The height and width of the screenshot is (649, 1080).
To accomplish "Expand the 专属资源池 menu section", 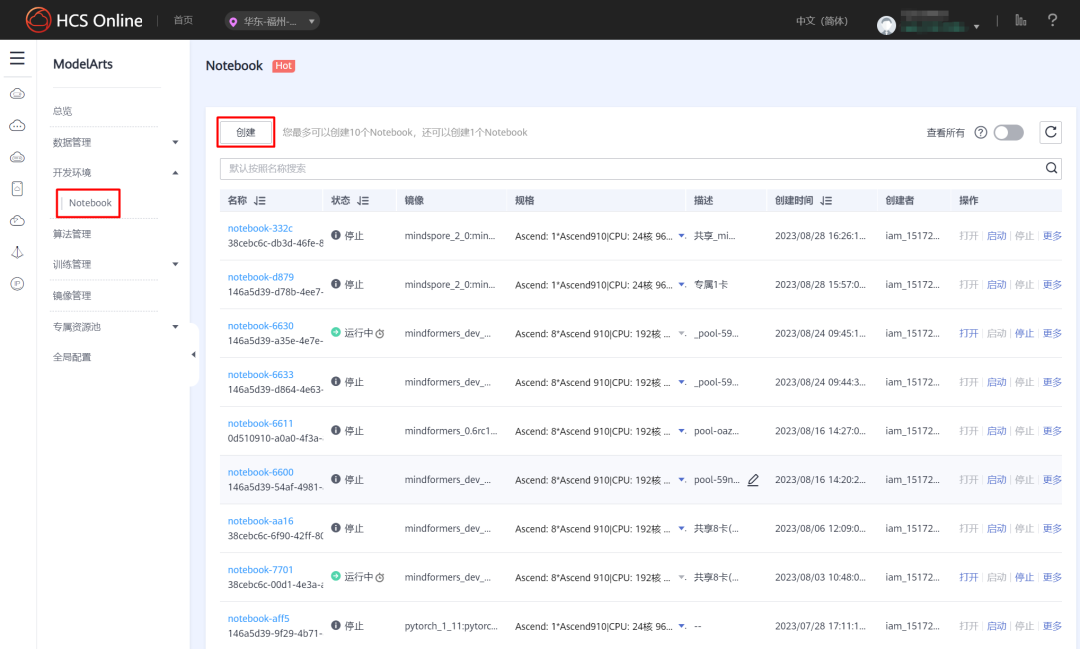I will [175, 327].
